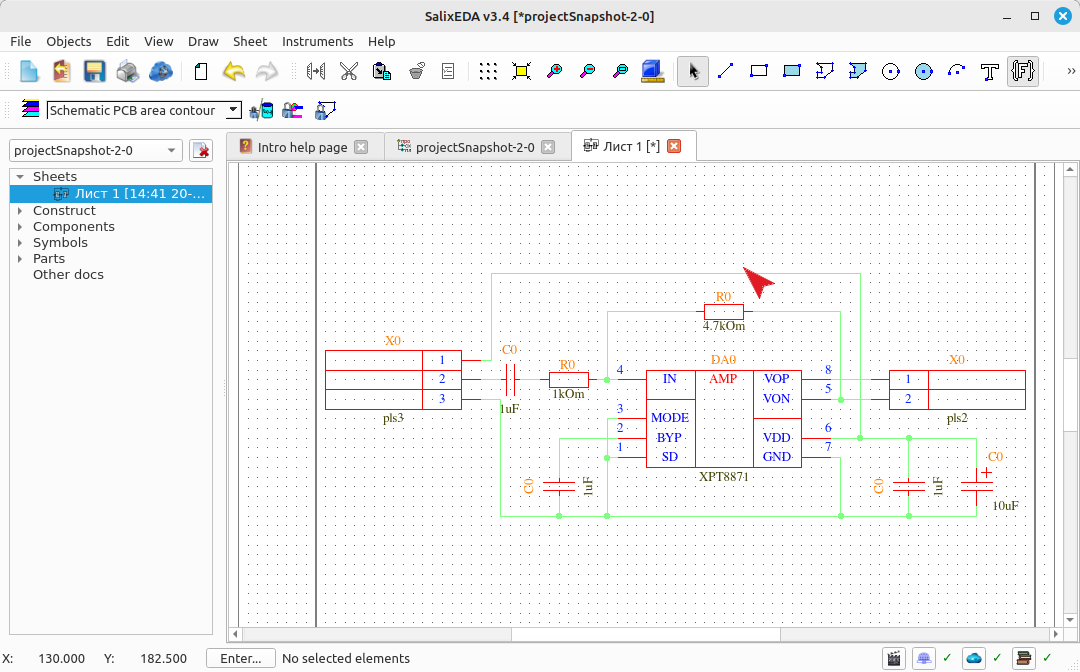The width and height of the screenshot is (1080, 672).
Task: Select the arc drawing tool
Action: (x=957, y=71)
